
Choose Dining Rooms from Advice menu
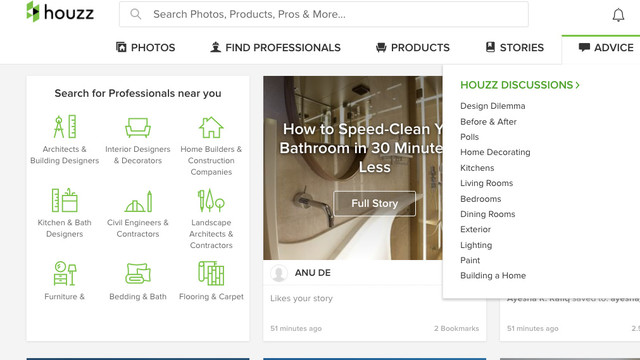[487, 214]
